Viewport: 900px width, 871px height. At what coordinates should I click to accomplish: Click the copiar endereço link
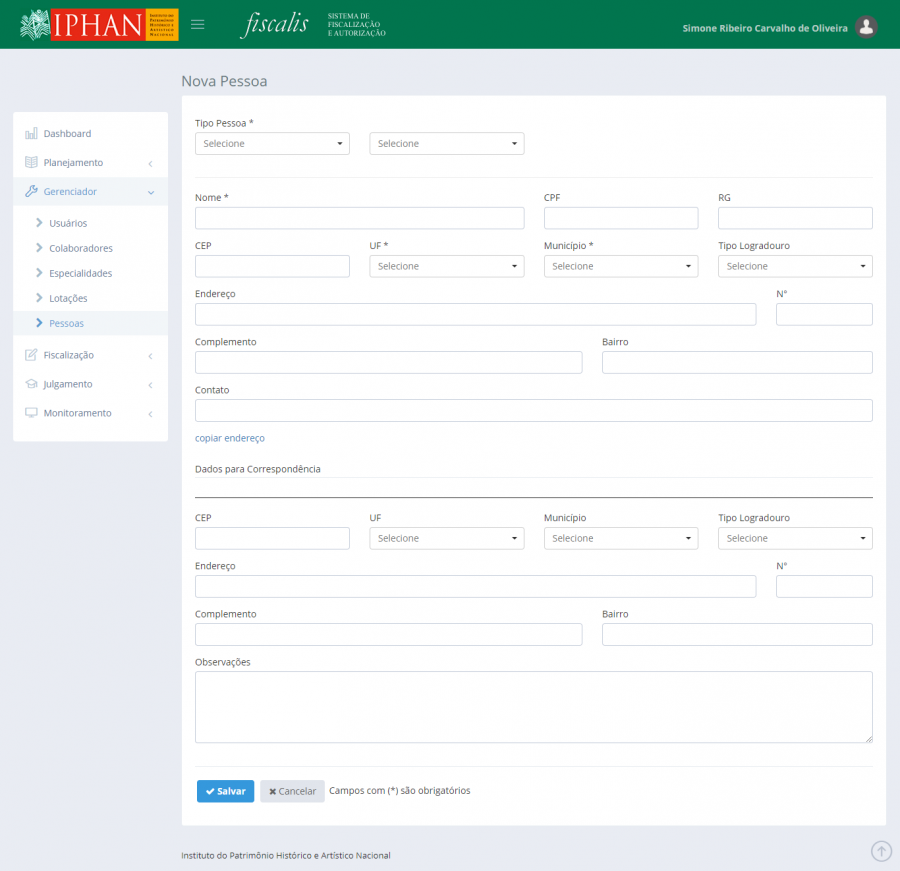point(230,438)
